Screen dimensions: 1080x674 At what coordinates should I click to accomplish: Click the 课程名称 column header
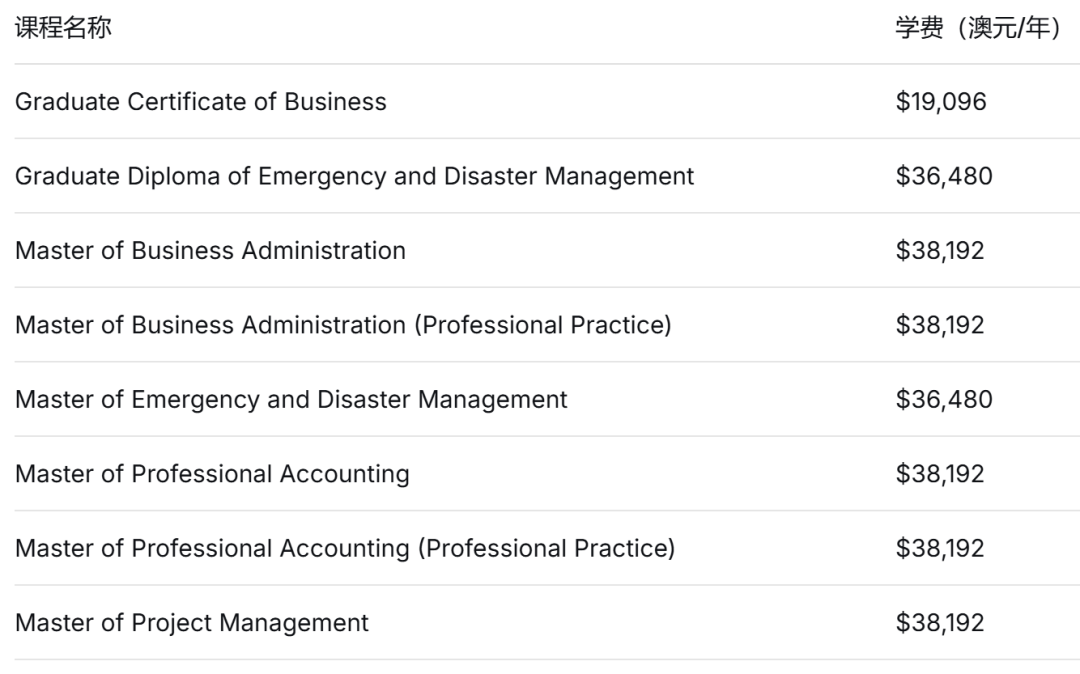pyautogui.click(x=63, y=28)
